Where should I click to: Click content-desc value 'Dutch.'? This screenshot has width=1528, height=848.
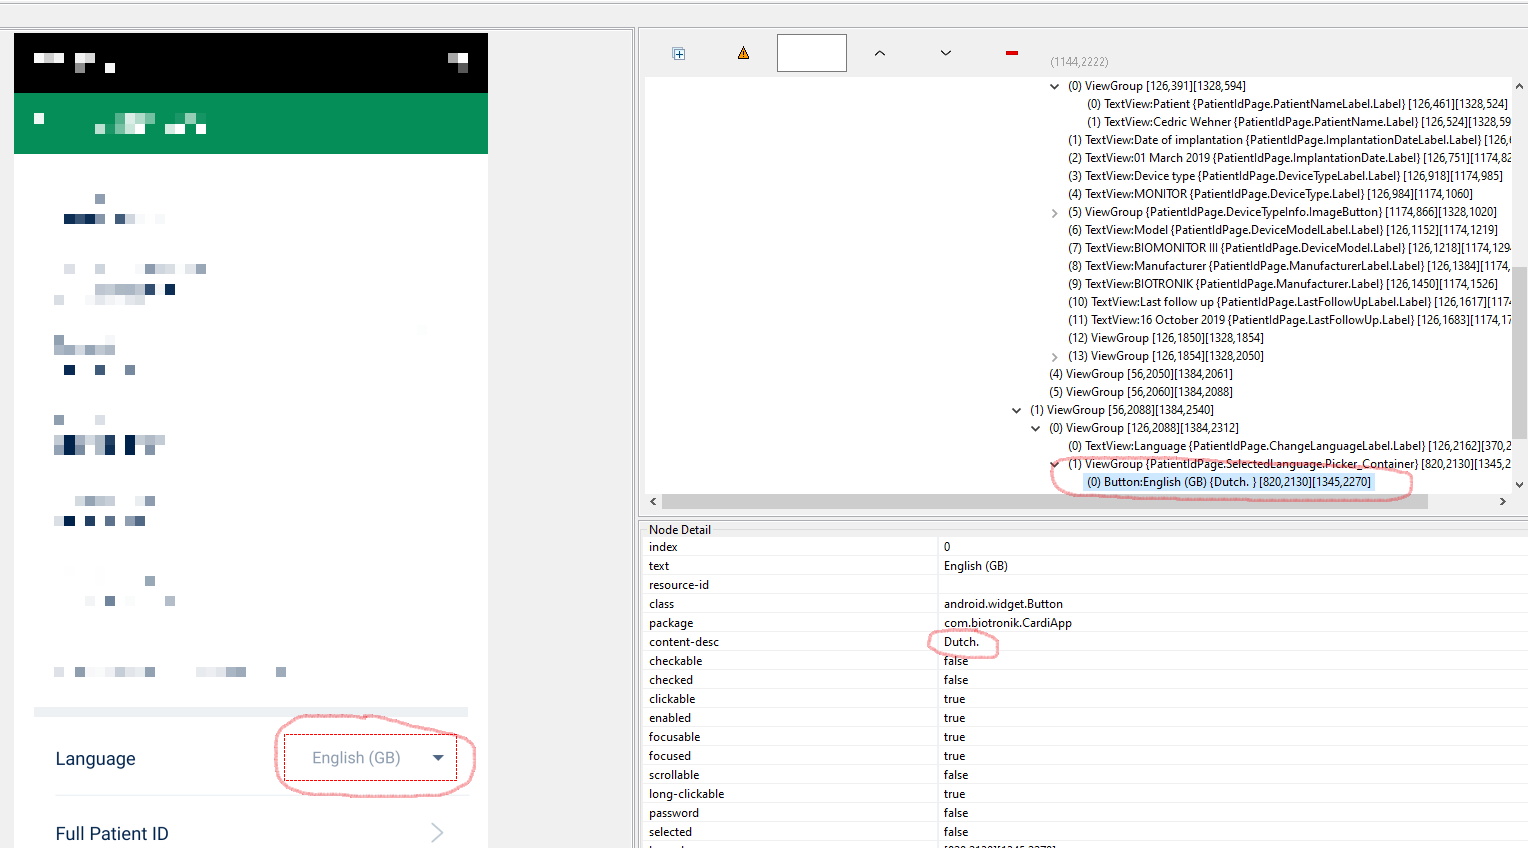pos(961,642)
